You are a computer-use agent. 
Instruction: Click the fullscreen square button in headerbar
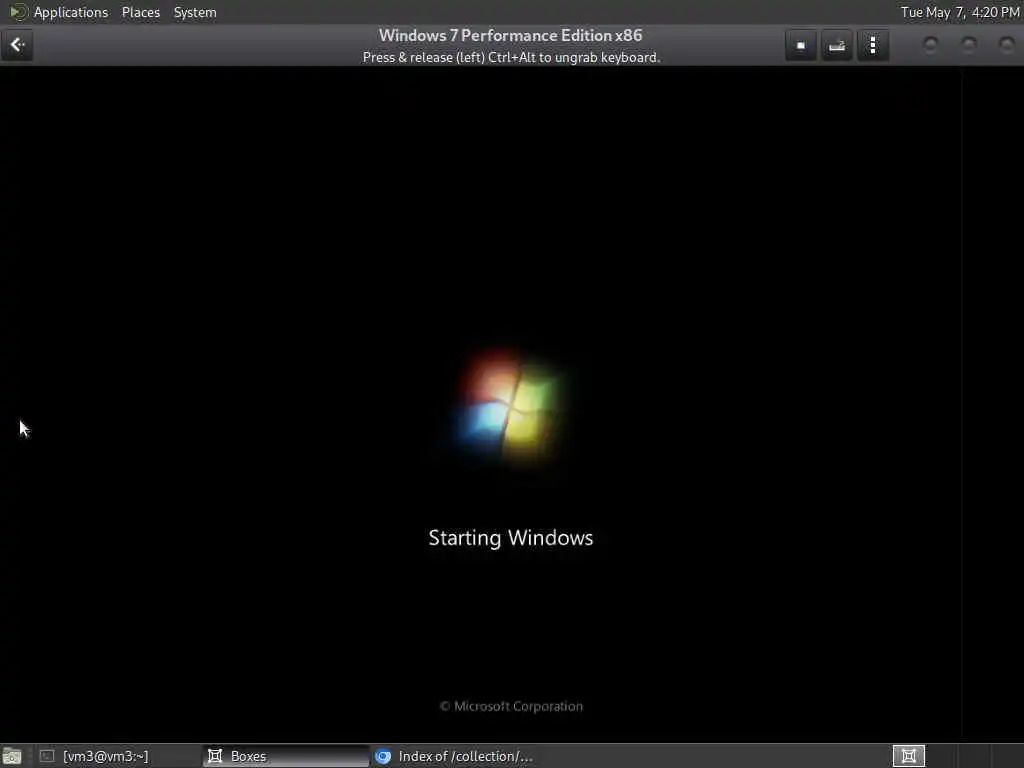pos(801,45)
